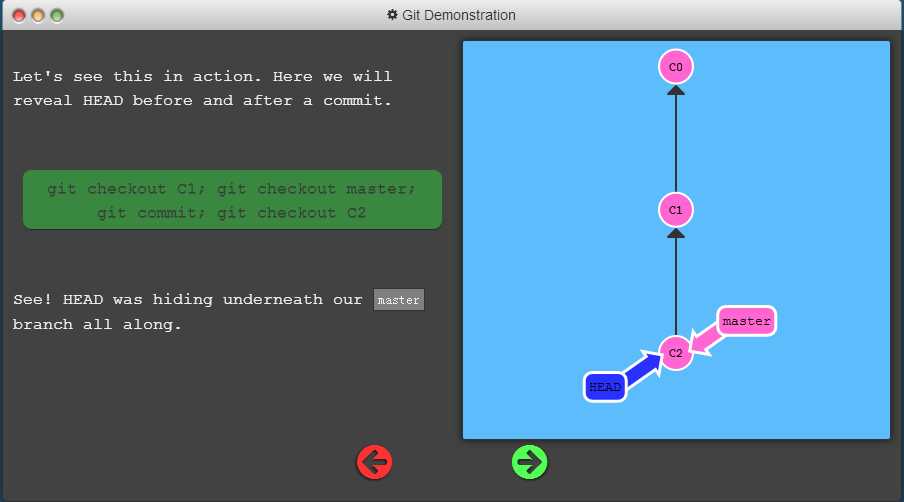Click the inline master code tag
Viewport: 904px width, 502px height.
(x=398, y=300)
